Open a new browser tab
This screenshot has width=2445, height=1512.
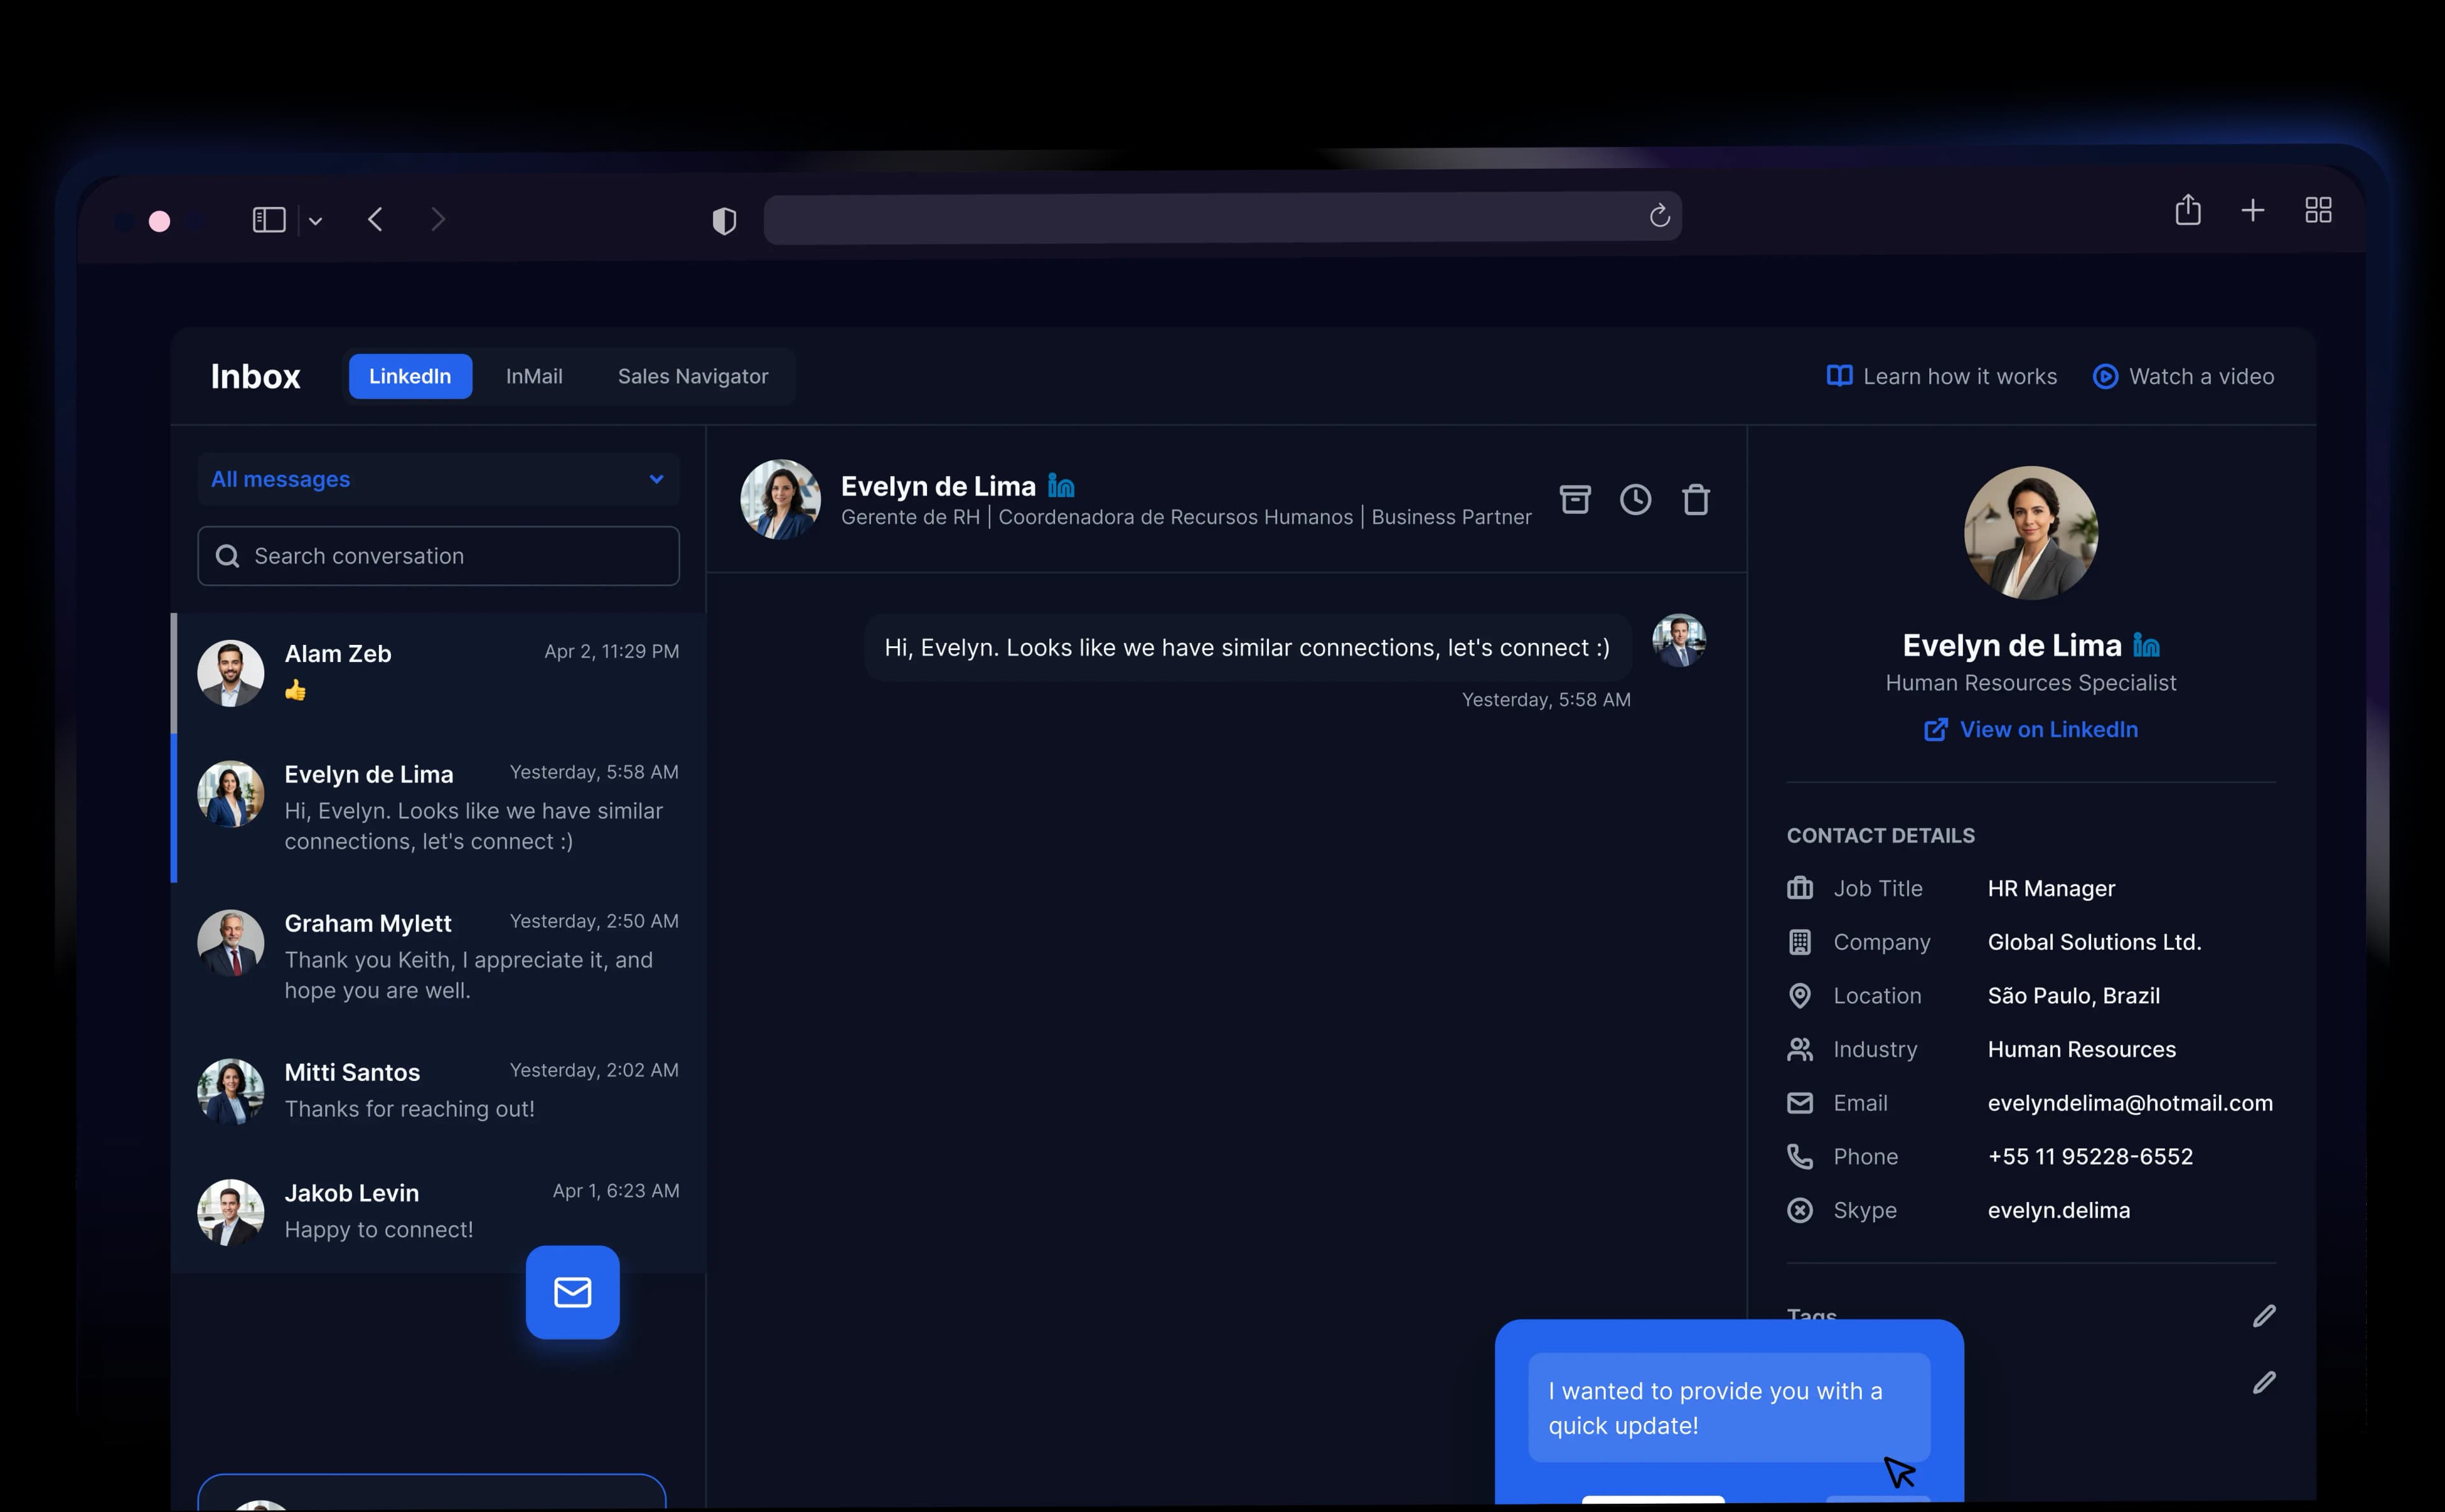pos(2253,210)
